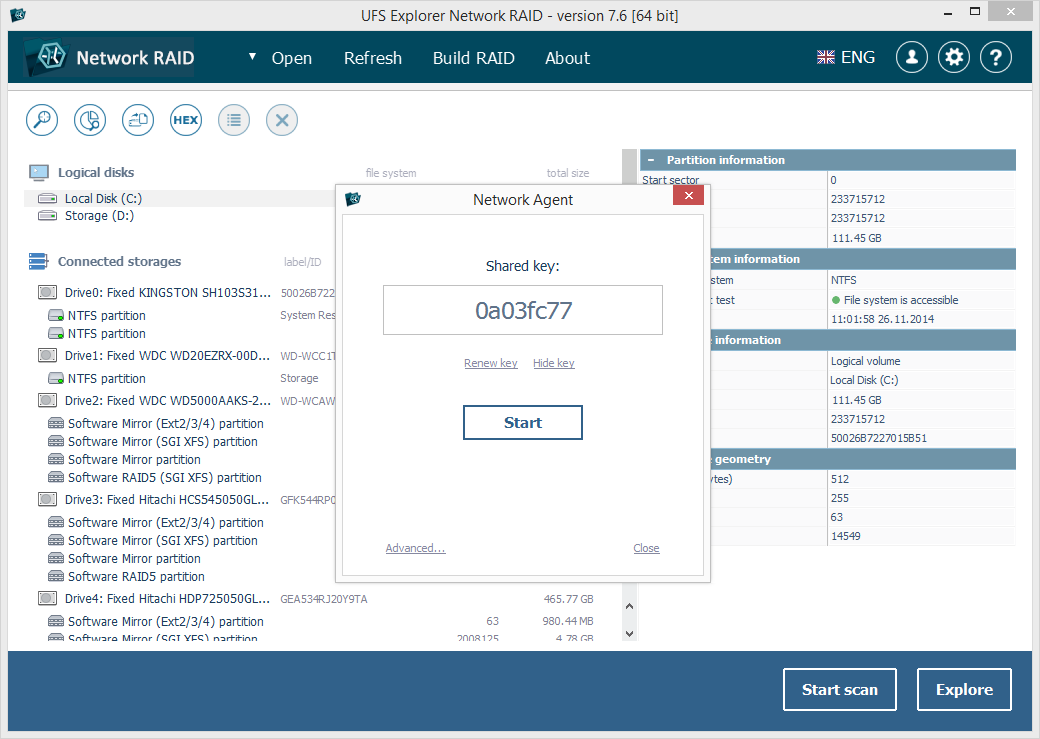The width and height of the screenshot is (1040, 739).
Task: Open the settings gear icon
Action: coord(954,58)
